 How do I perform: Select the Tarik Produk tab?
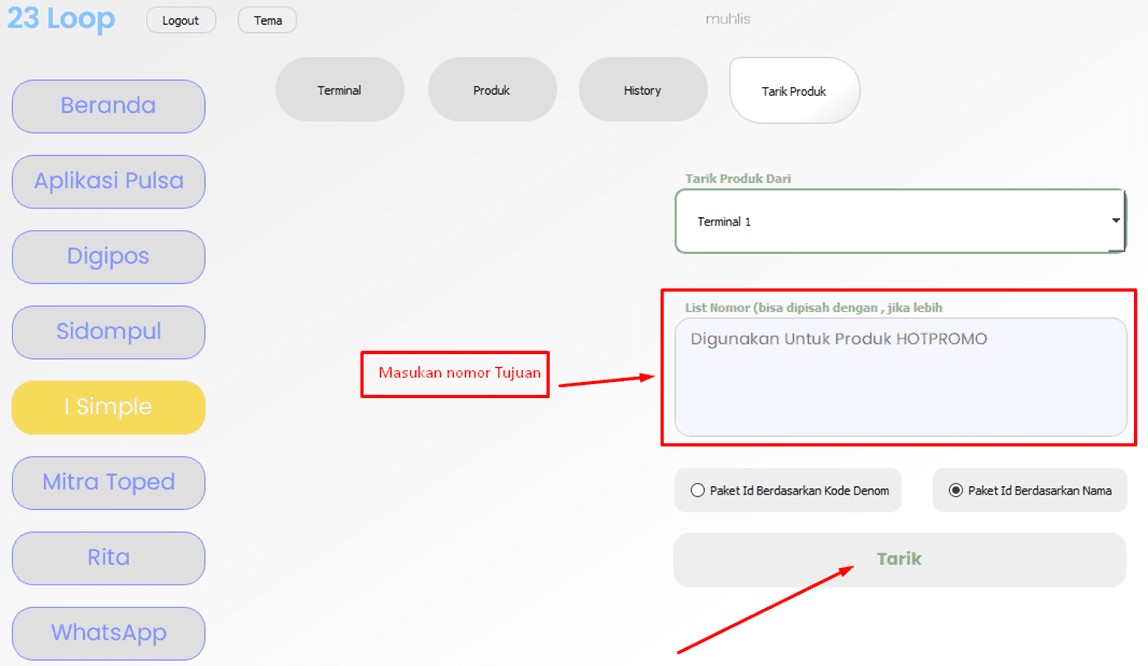click(794, 91)
